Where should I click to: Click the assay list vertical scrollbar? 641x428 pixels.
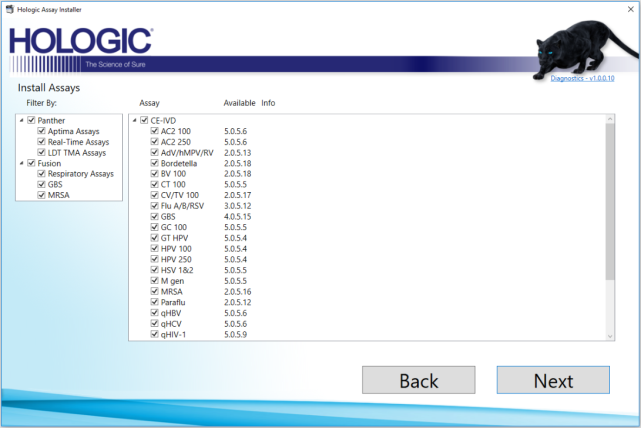[x=610, y=200]
